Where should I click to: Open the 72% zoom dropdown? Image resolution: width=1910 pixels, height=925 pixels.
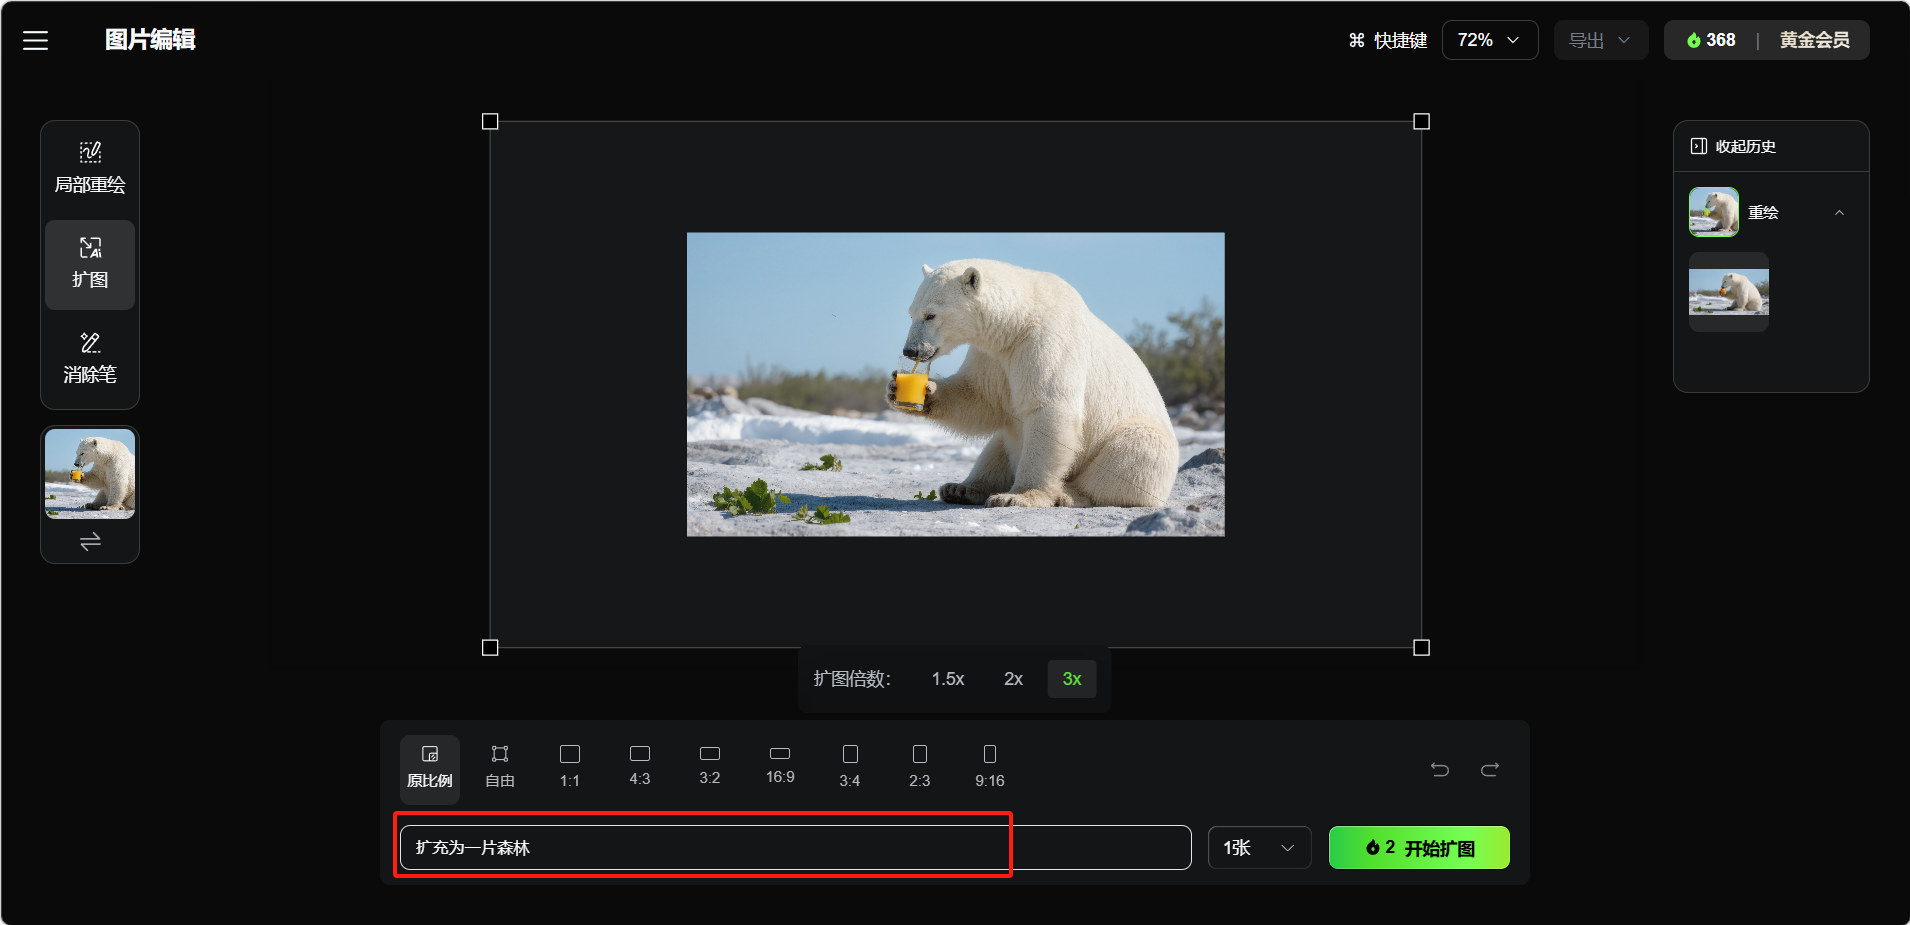(x=1489, y=40)
